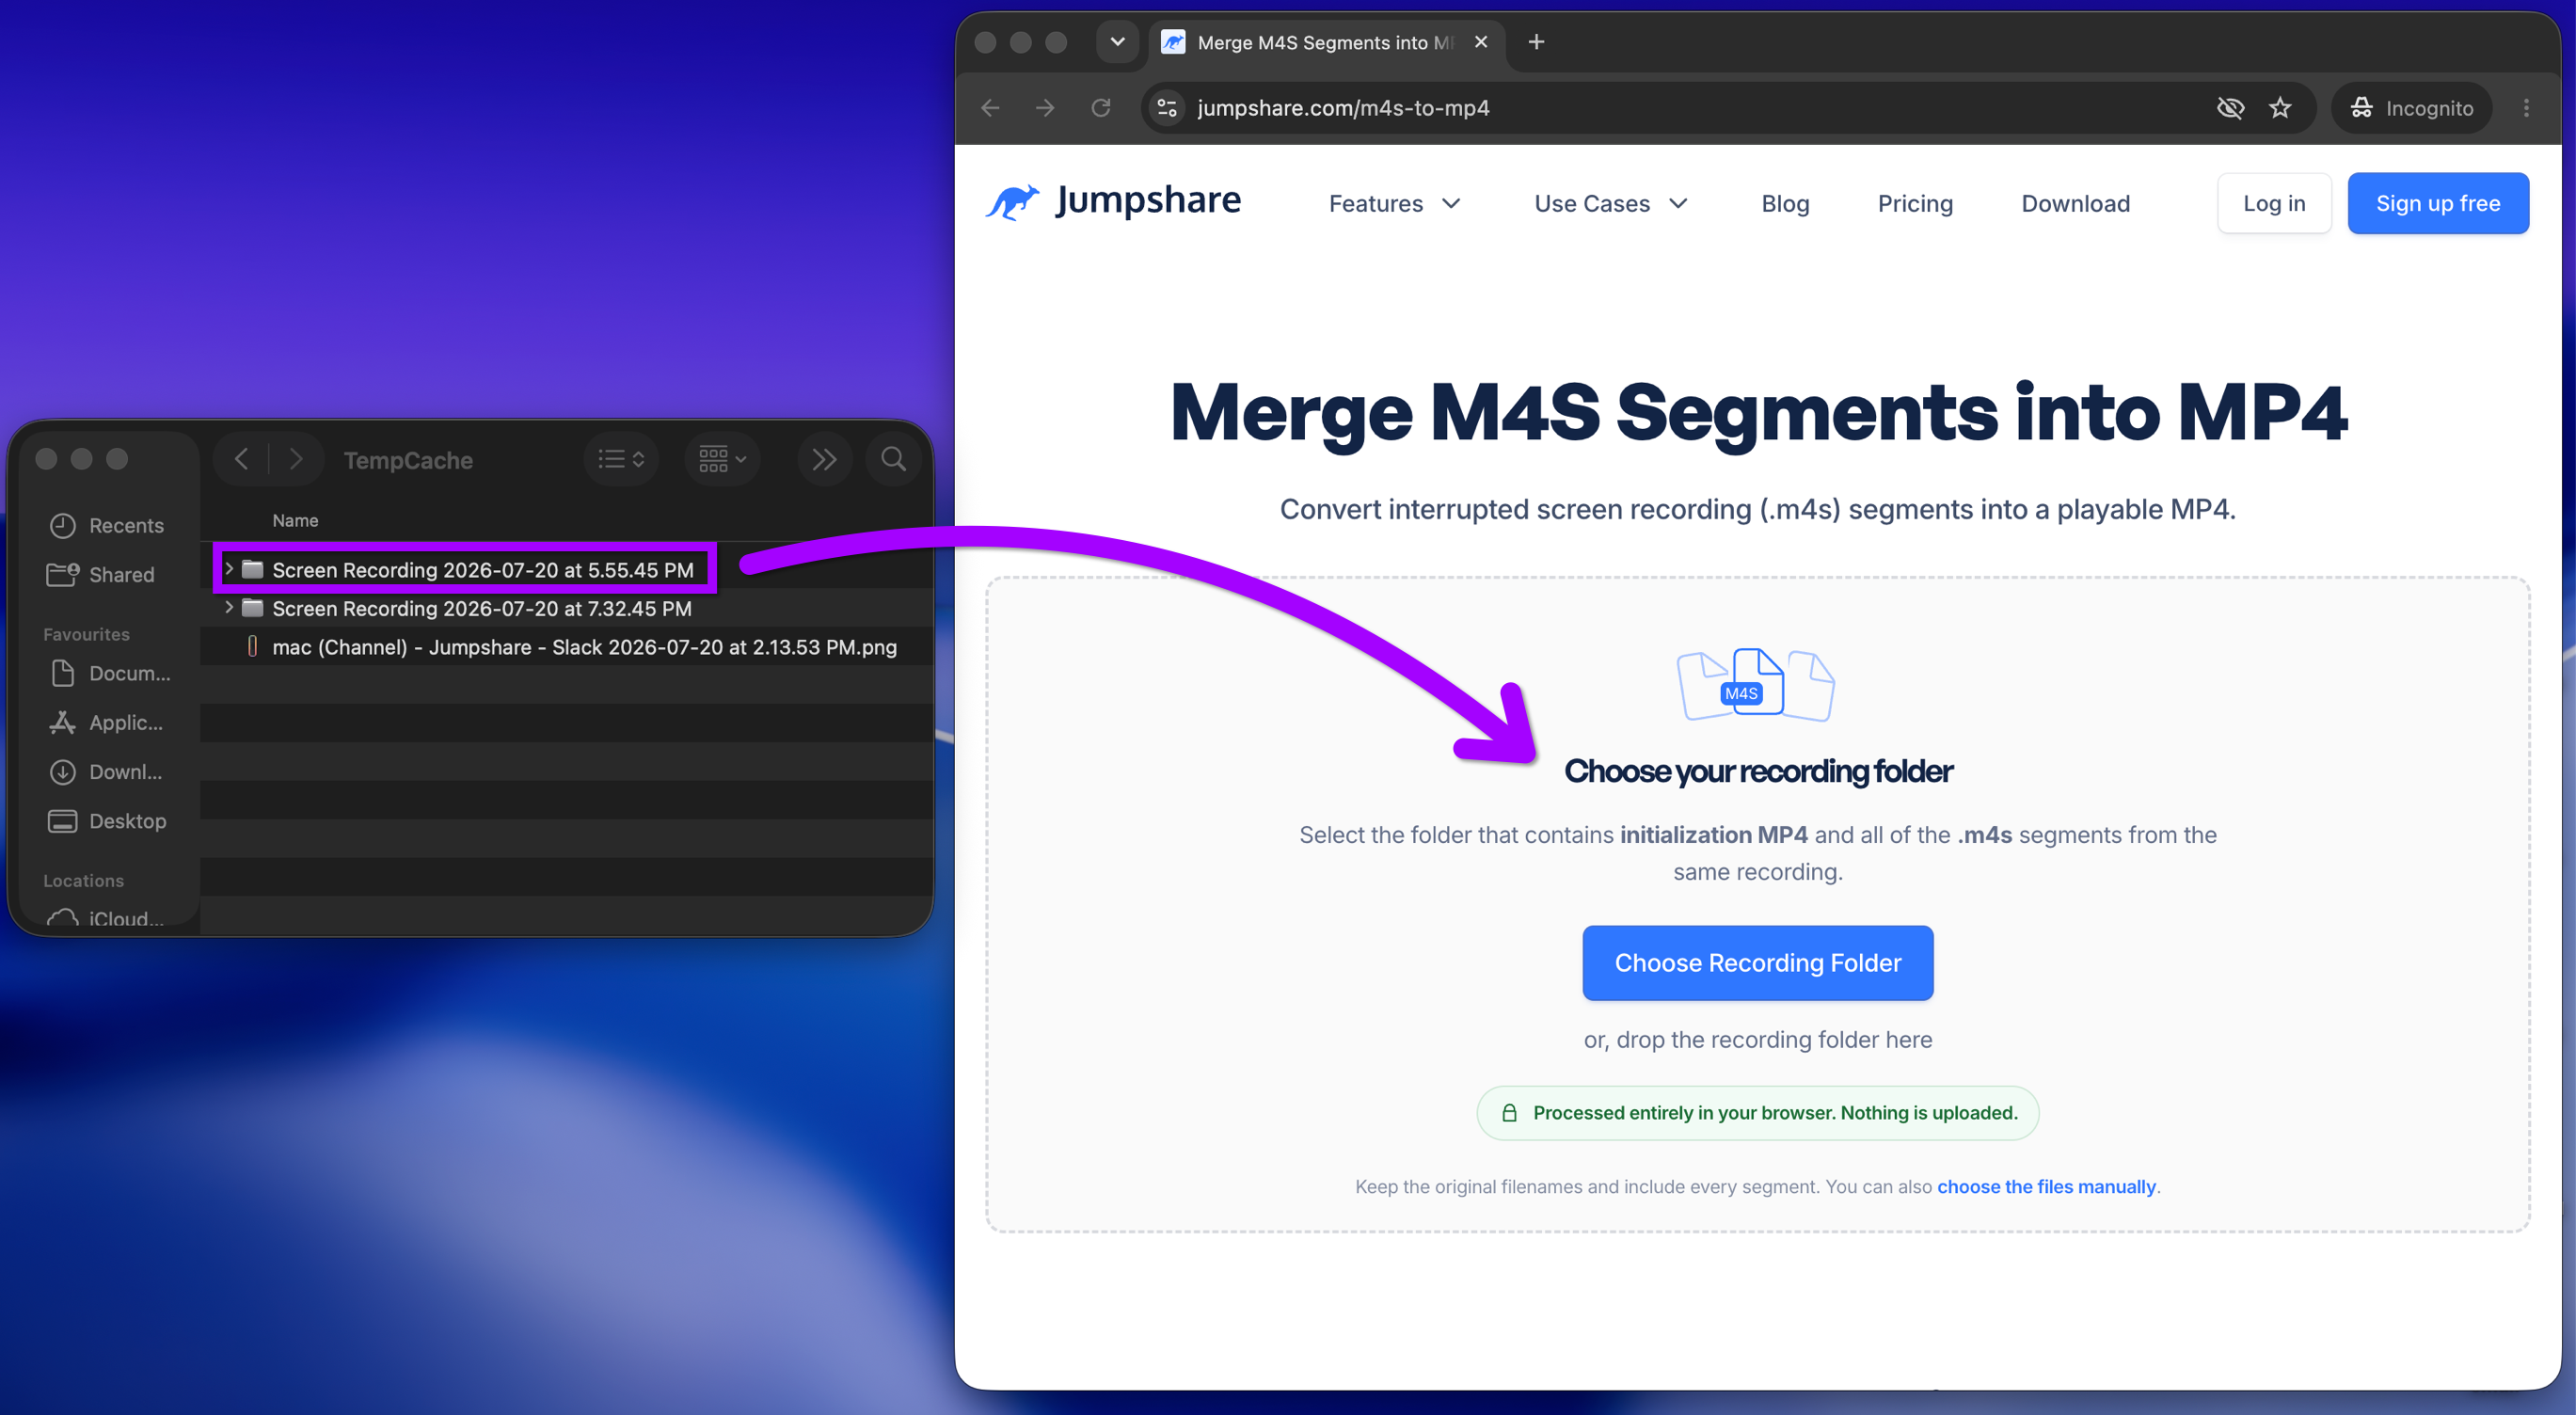Open the Download page
Viewport: 2576px width, 1415px height.
(2076, 204)
